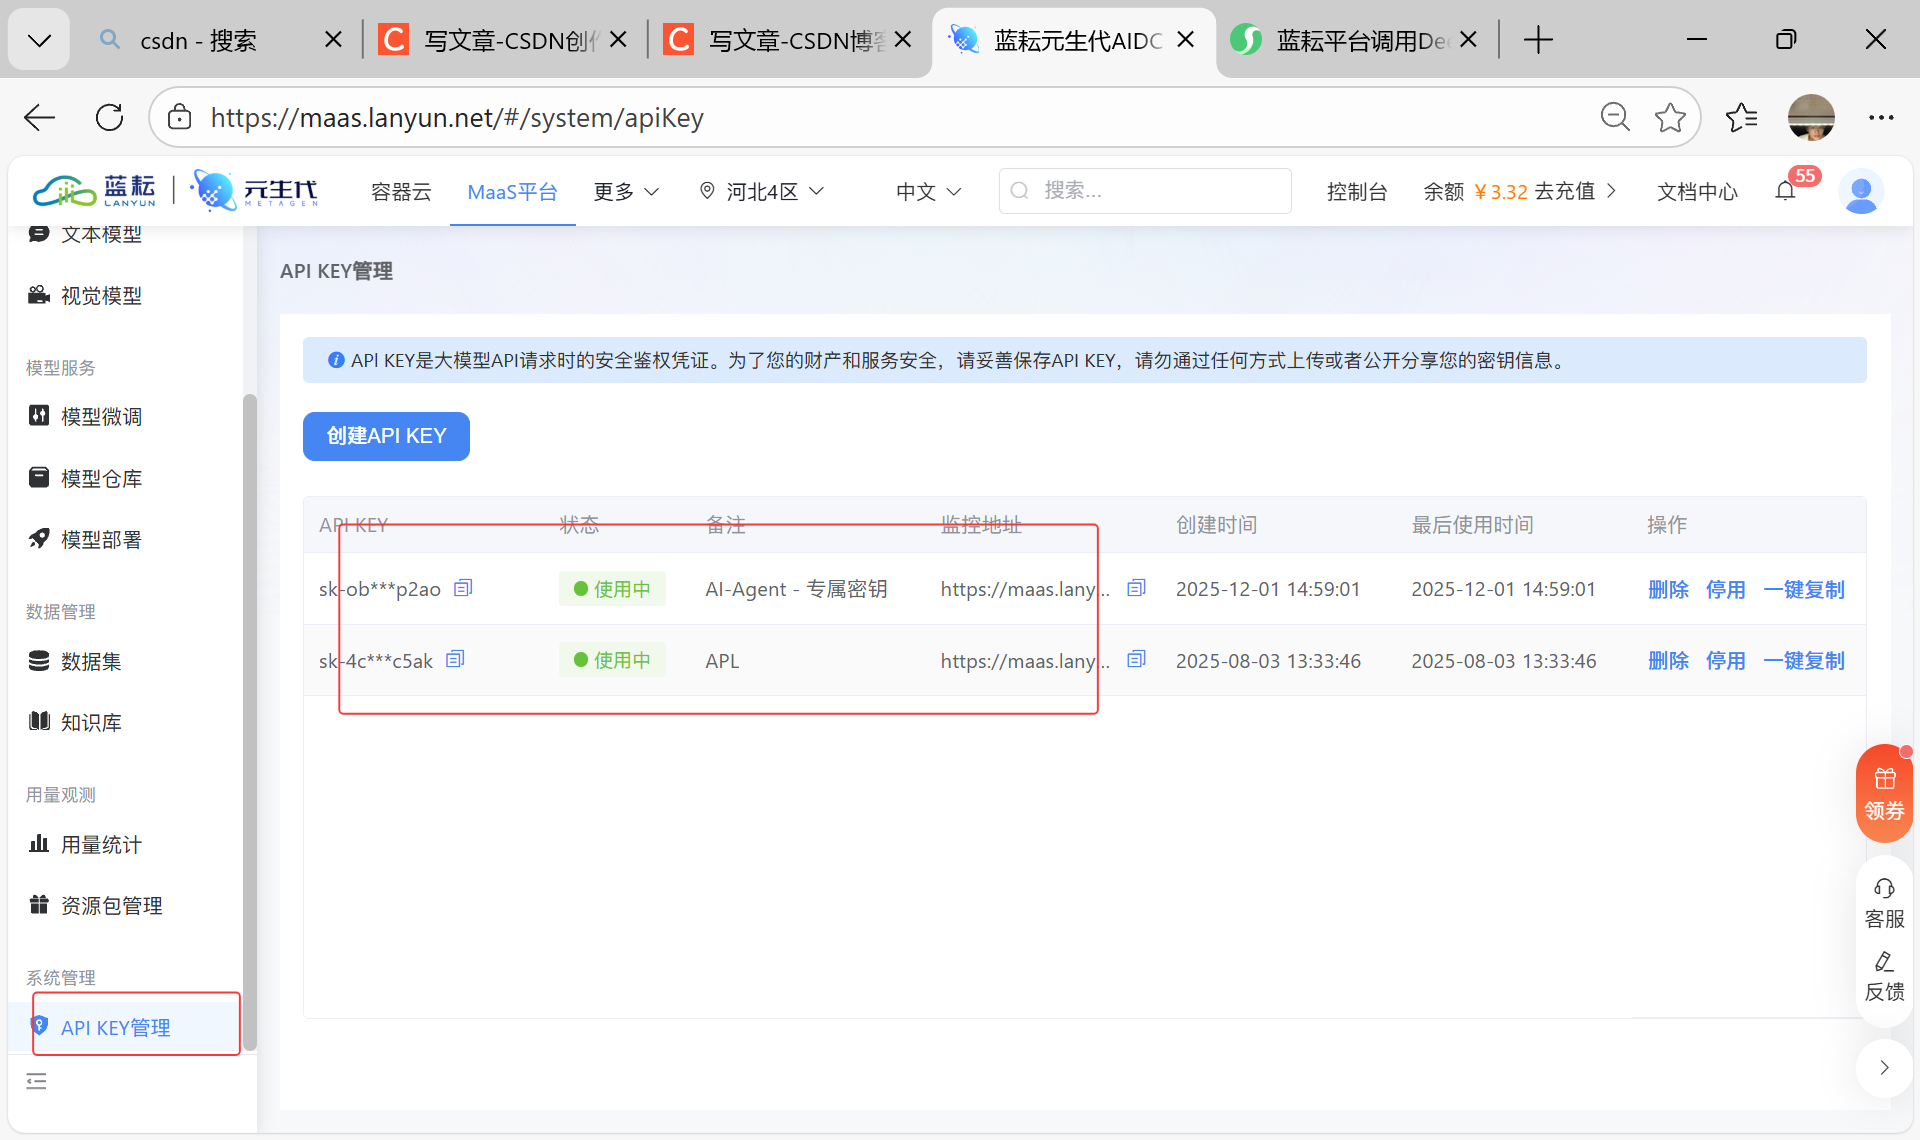Select 用量统计 in the sidebar
Viewport: 1920px width, 1140px height.
click(x=101, y=845)
